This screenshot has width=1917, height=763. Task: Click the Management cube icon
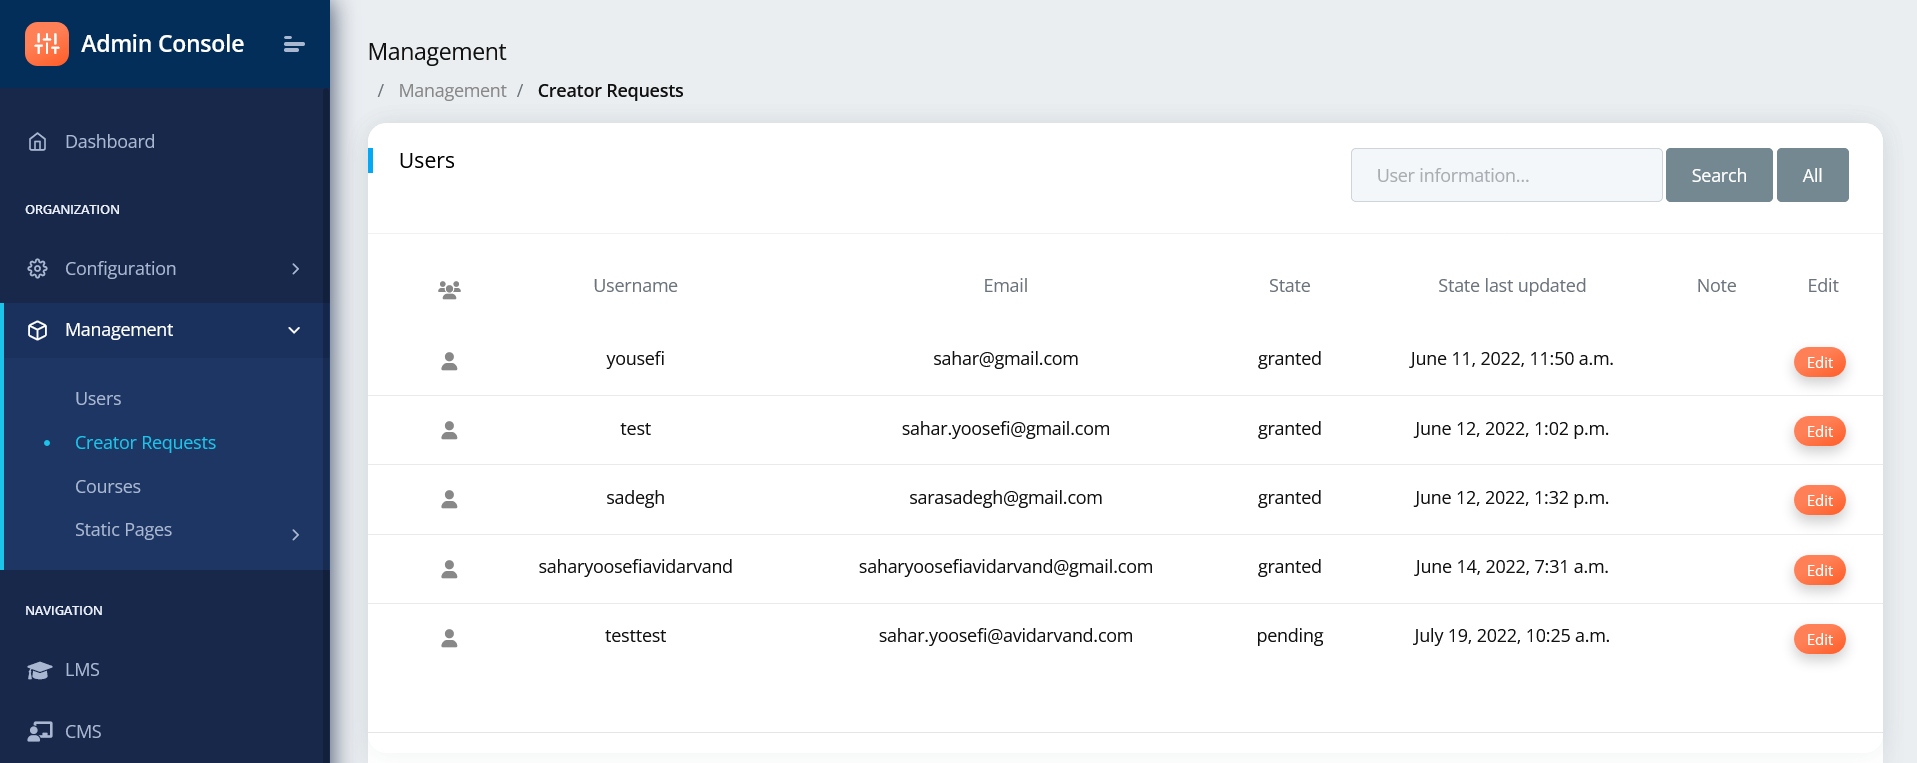tap(38, 330)
